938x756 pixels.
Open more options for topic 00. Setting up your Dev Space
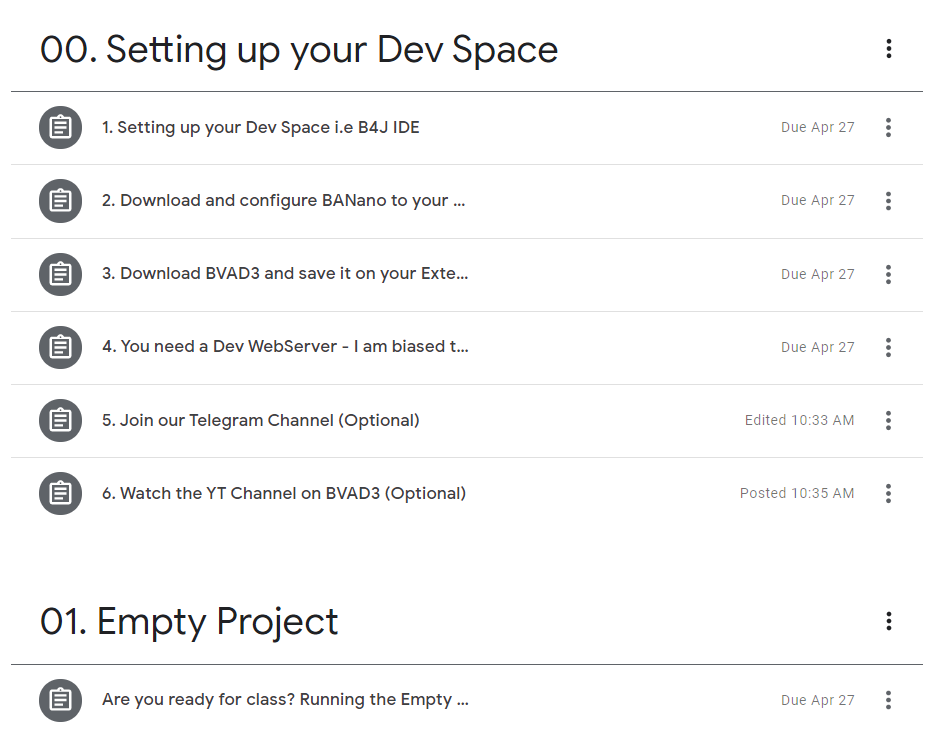click(888, 49)
